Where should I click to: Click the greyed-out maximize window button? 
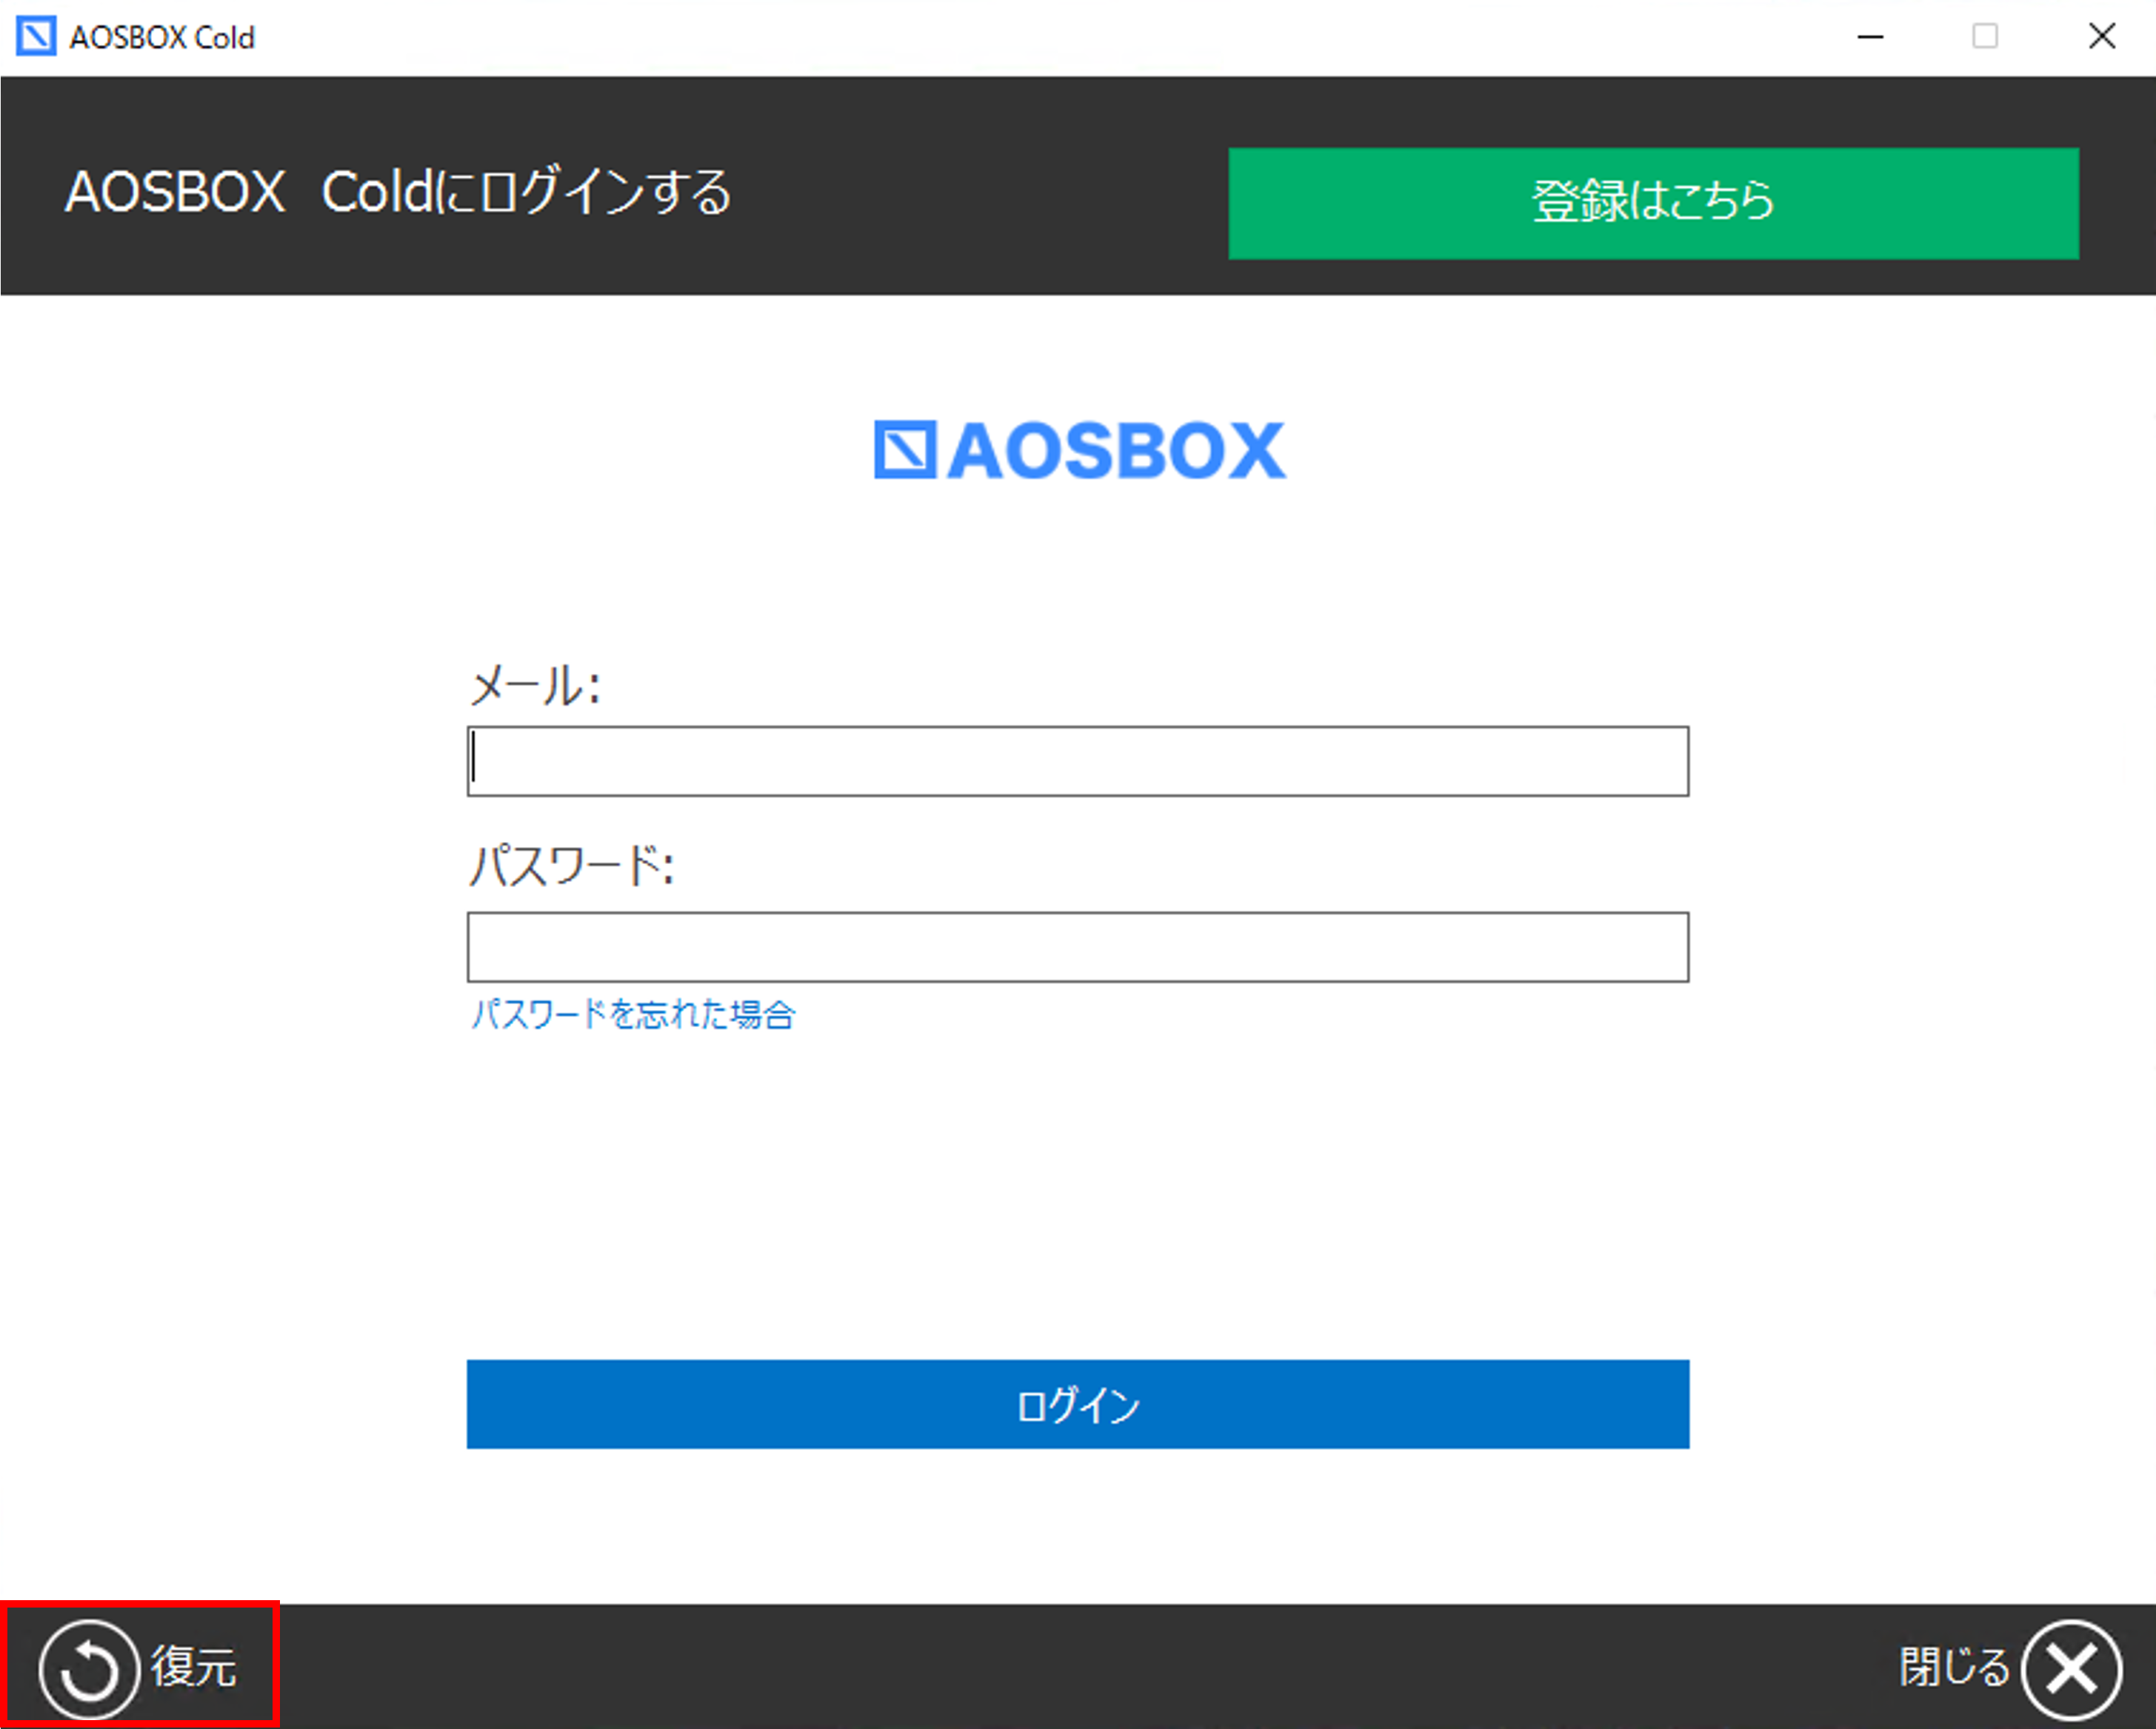(x=1985, y=37)
